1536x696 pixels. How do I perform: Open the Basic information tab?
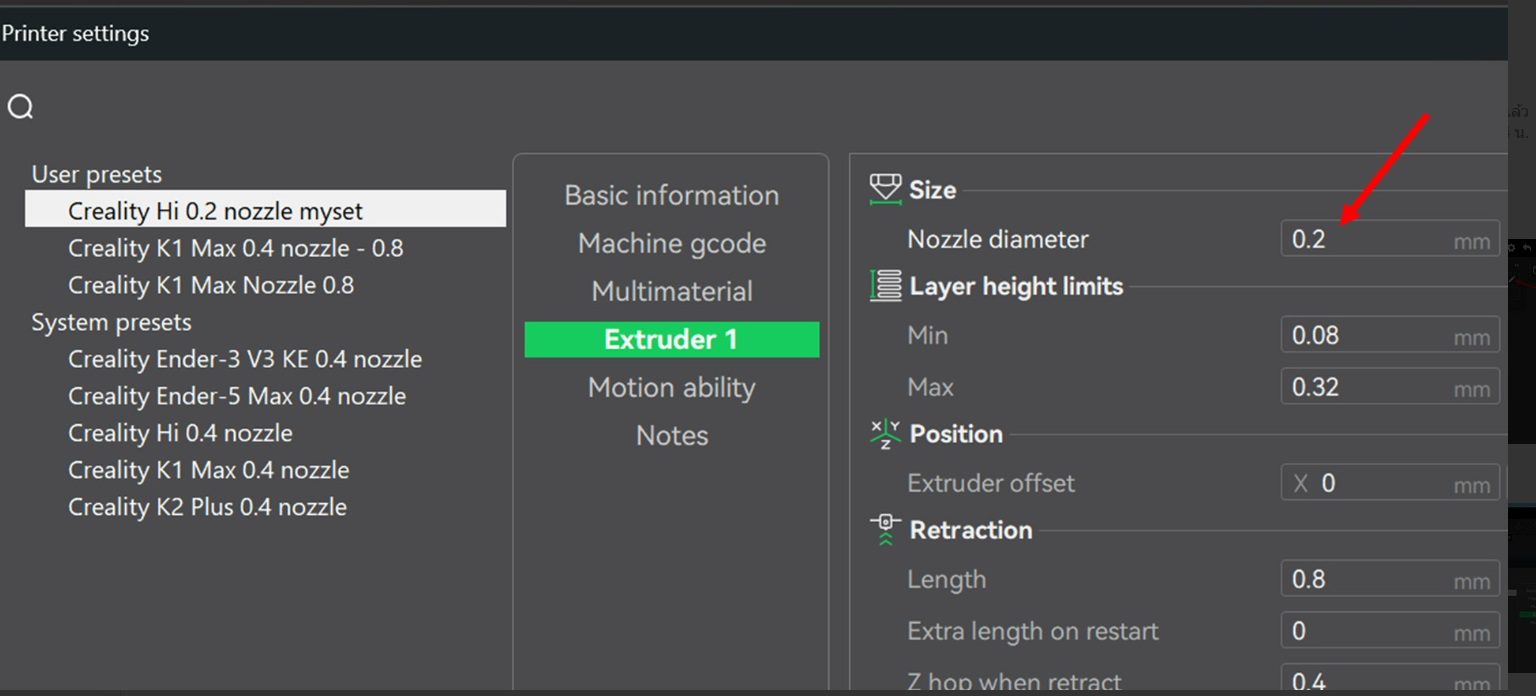click(671, 195)
